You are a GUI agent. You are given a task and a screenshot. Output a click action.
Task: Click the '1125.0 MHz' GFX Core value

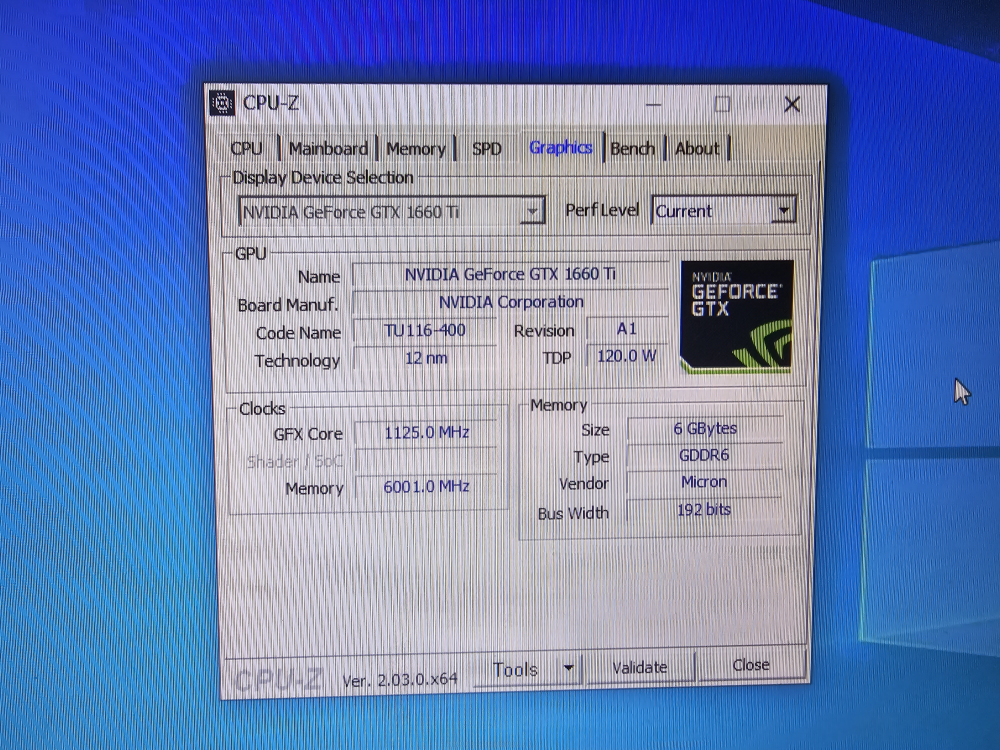[426, 432]
